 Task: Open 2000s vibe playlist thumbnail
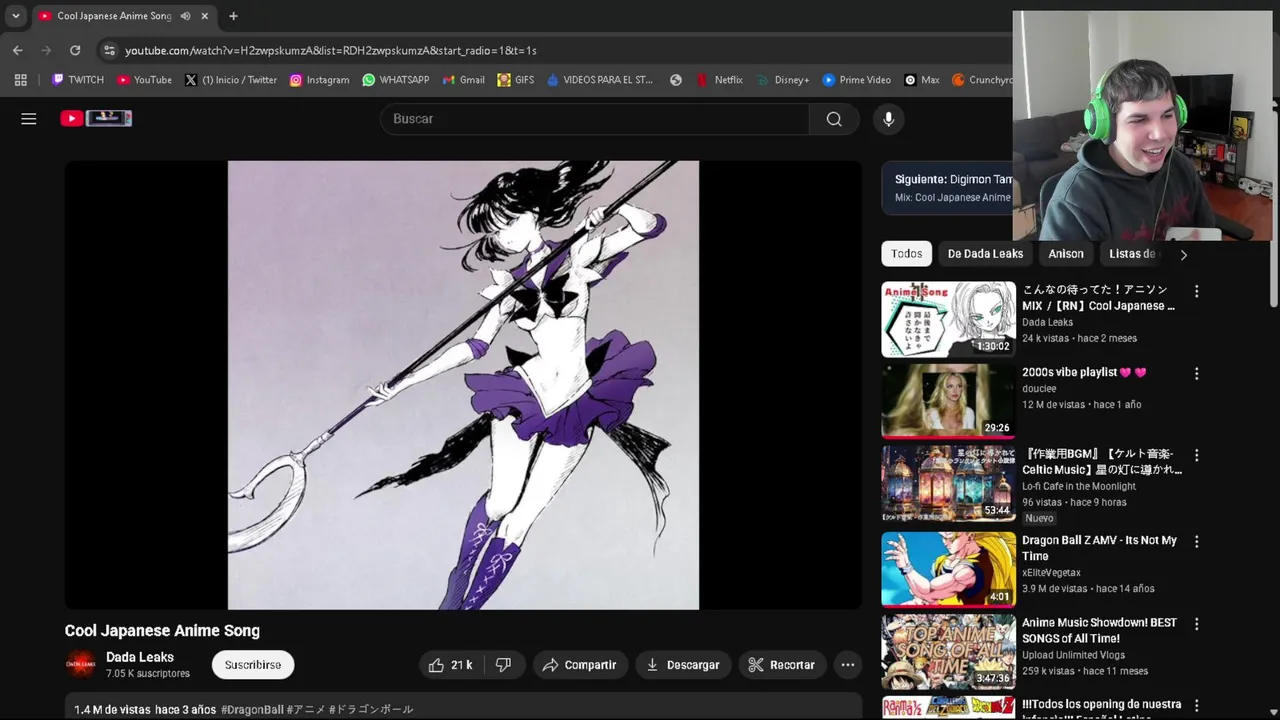coord(948,401)
